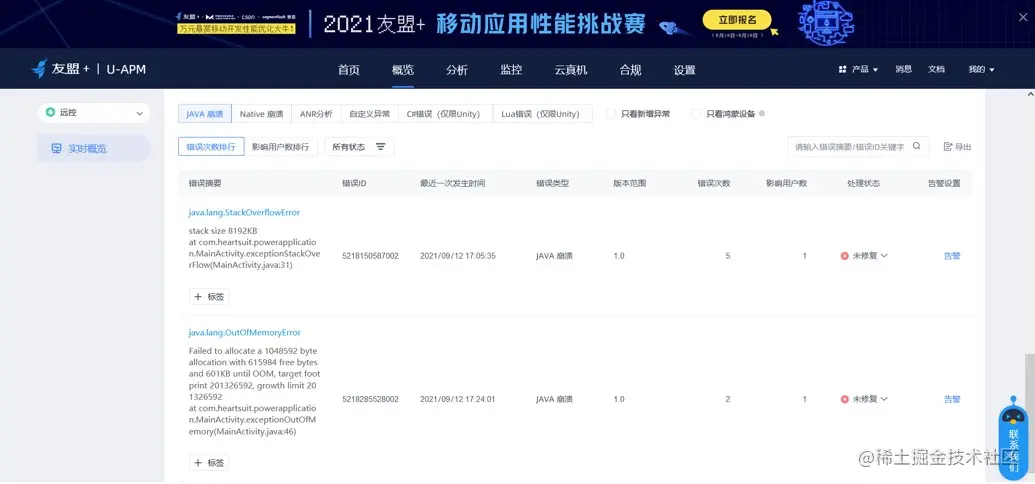Open the 设置 navigation item

(684, 70)
